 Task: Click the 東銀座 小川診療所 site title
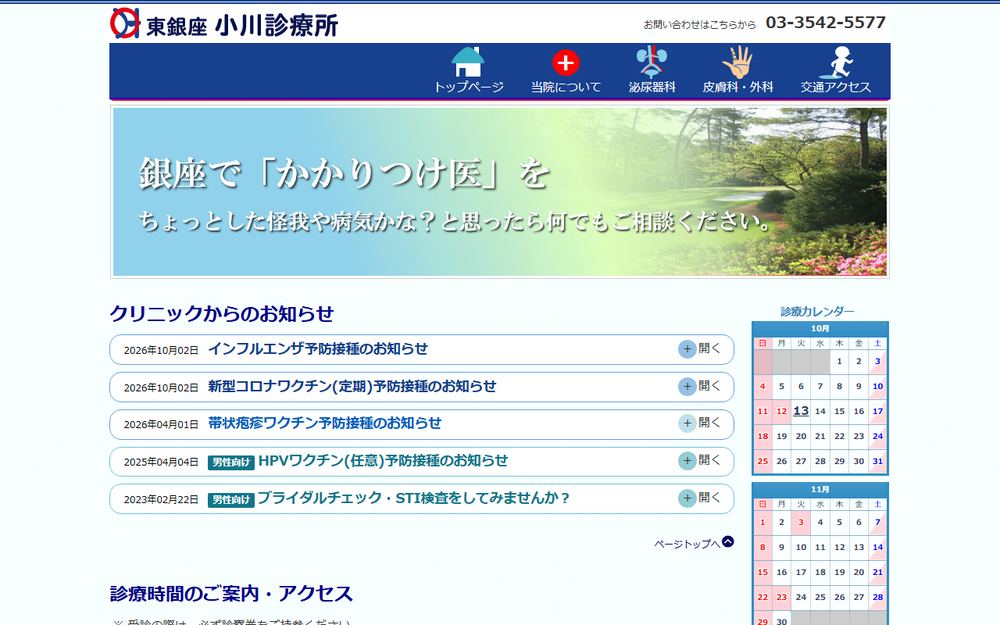click(x=242, y=26)
